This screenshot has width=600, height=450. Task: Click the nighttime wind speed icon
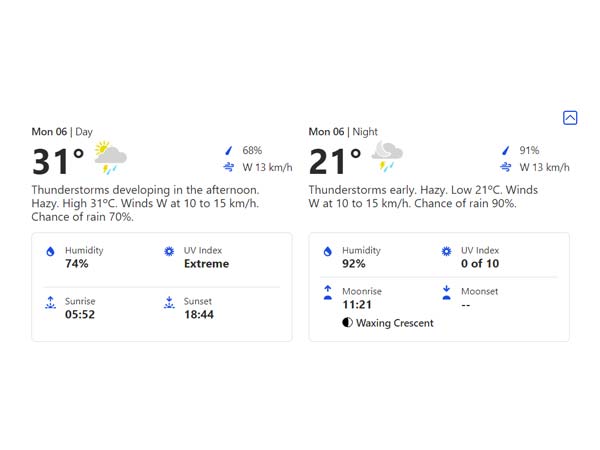pos(506,167)
